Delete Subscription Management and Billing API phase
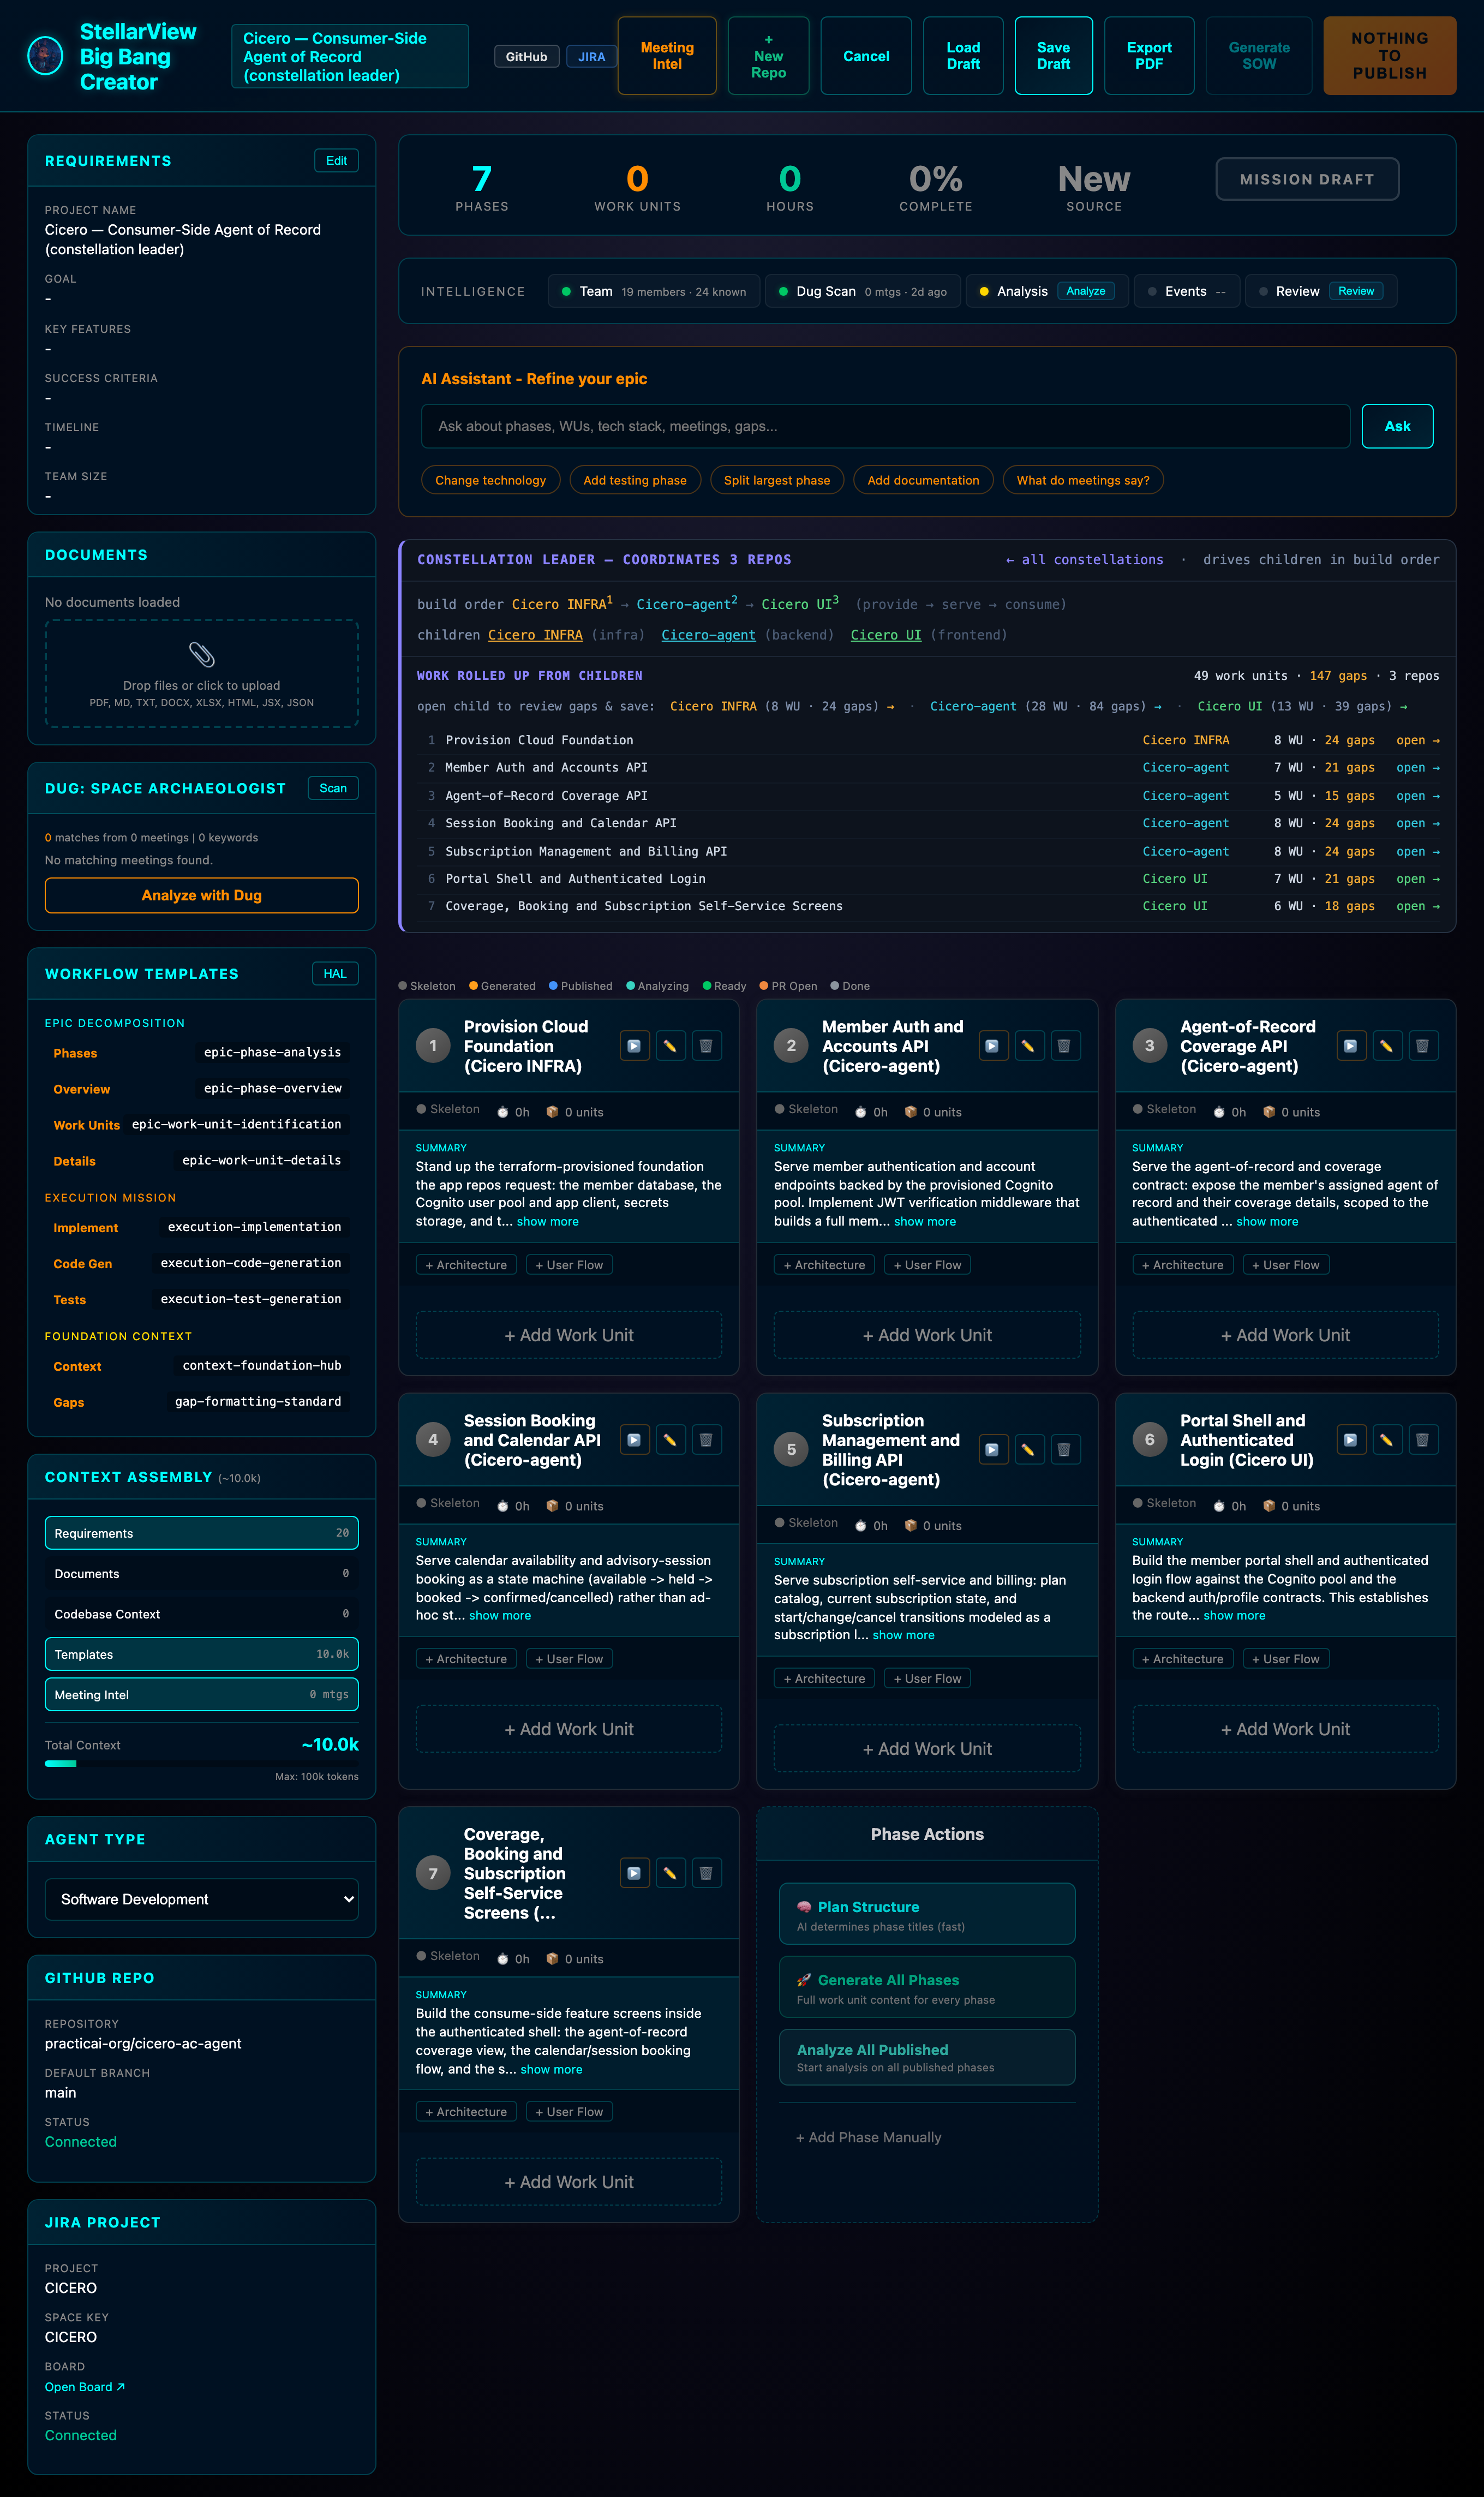 pos(1064,1449)
